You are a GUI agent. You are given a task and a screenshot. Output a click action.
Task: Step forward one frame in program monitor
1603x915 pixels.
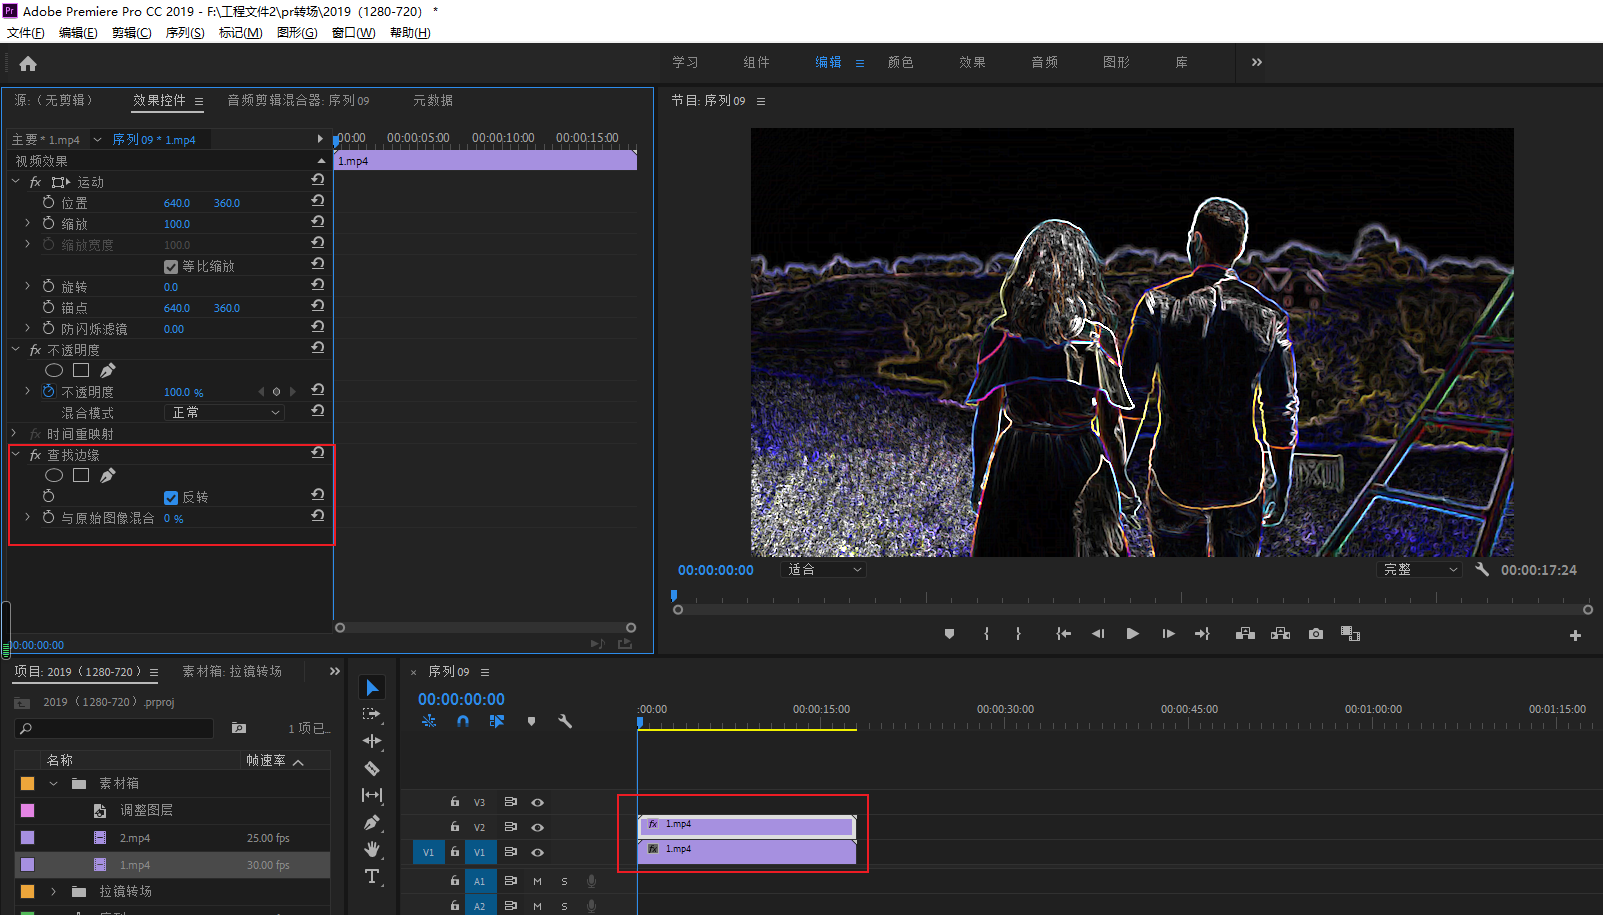1168,634
